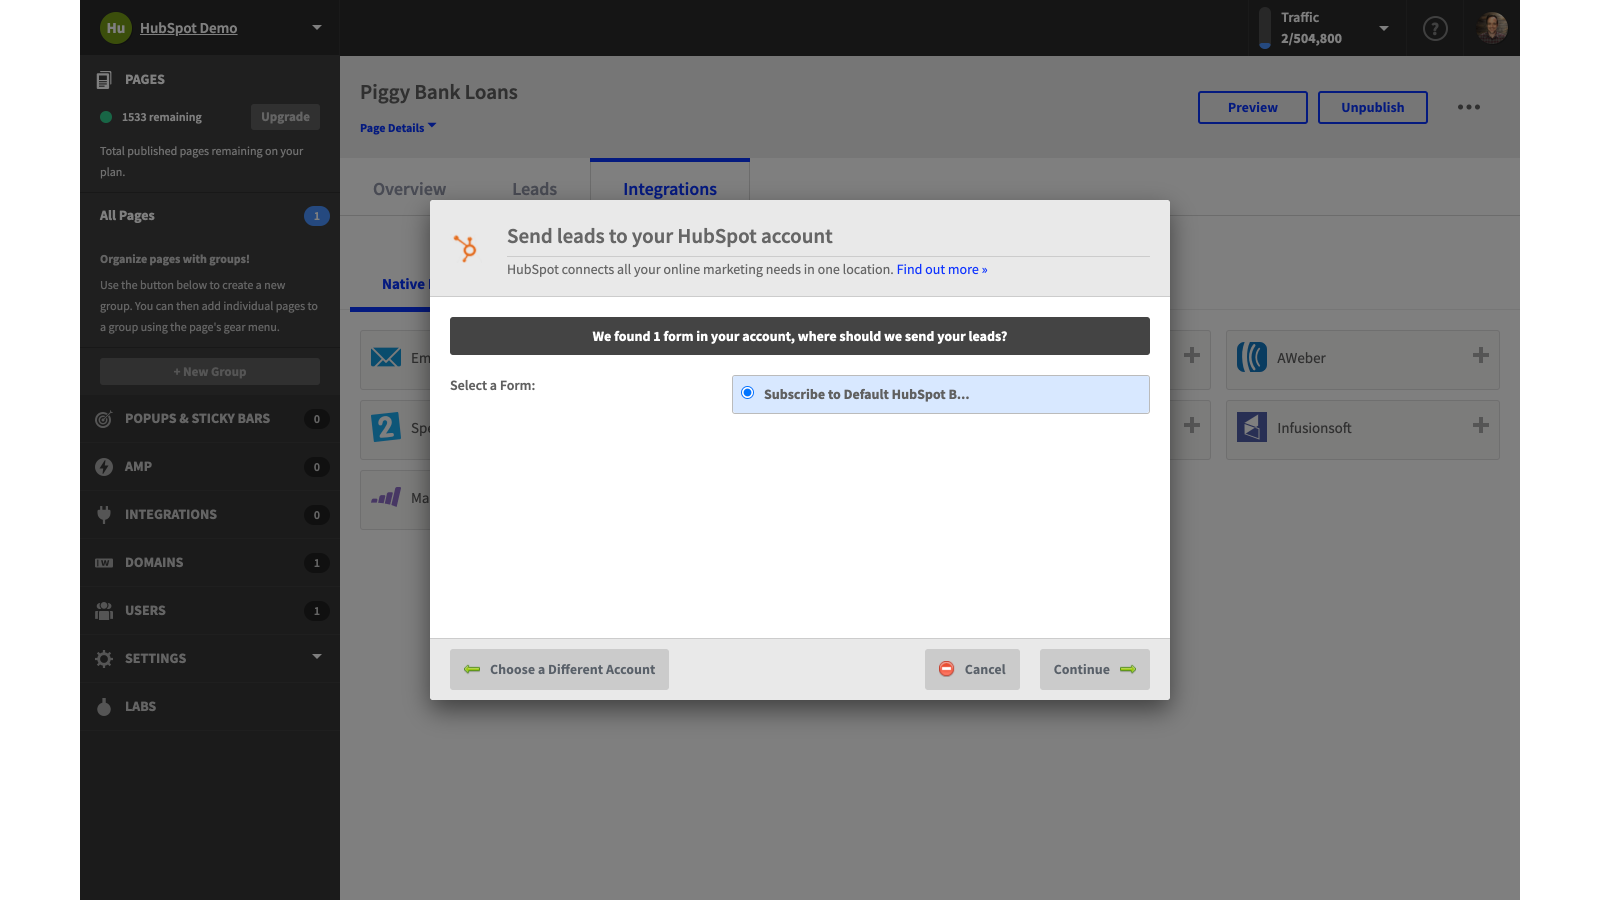Click the Preview button
Screen dimensions: 1600x900
pos(1253,108)
